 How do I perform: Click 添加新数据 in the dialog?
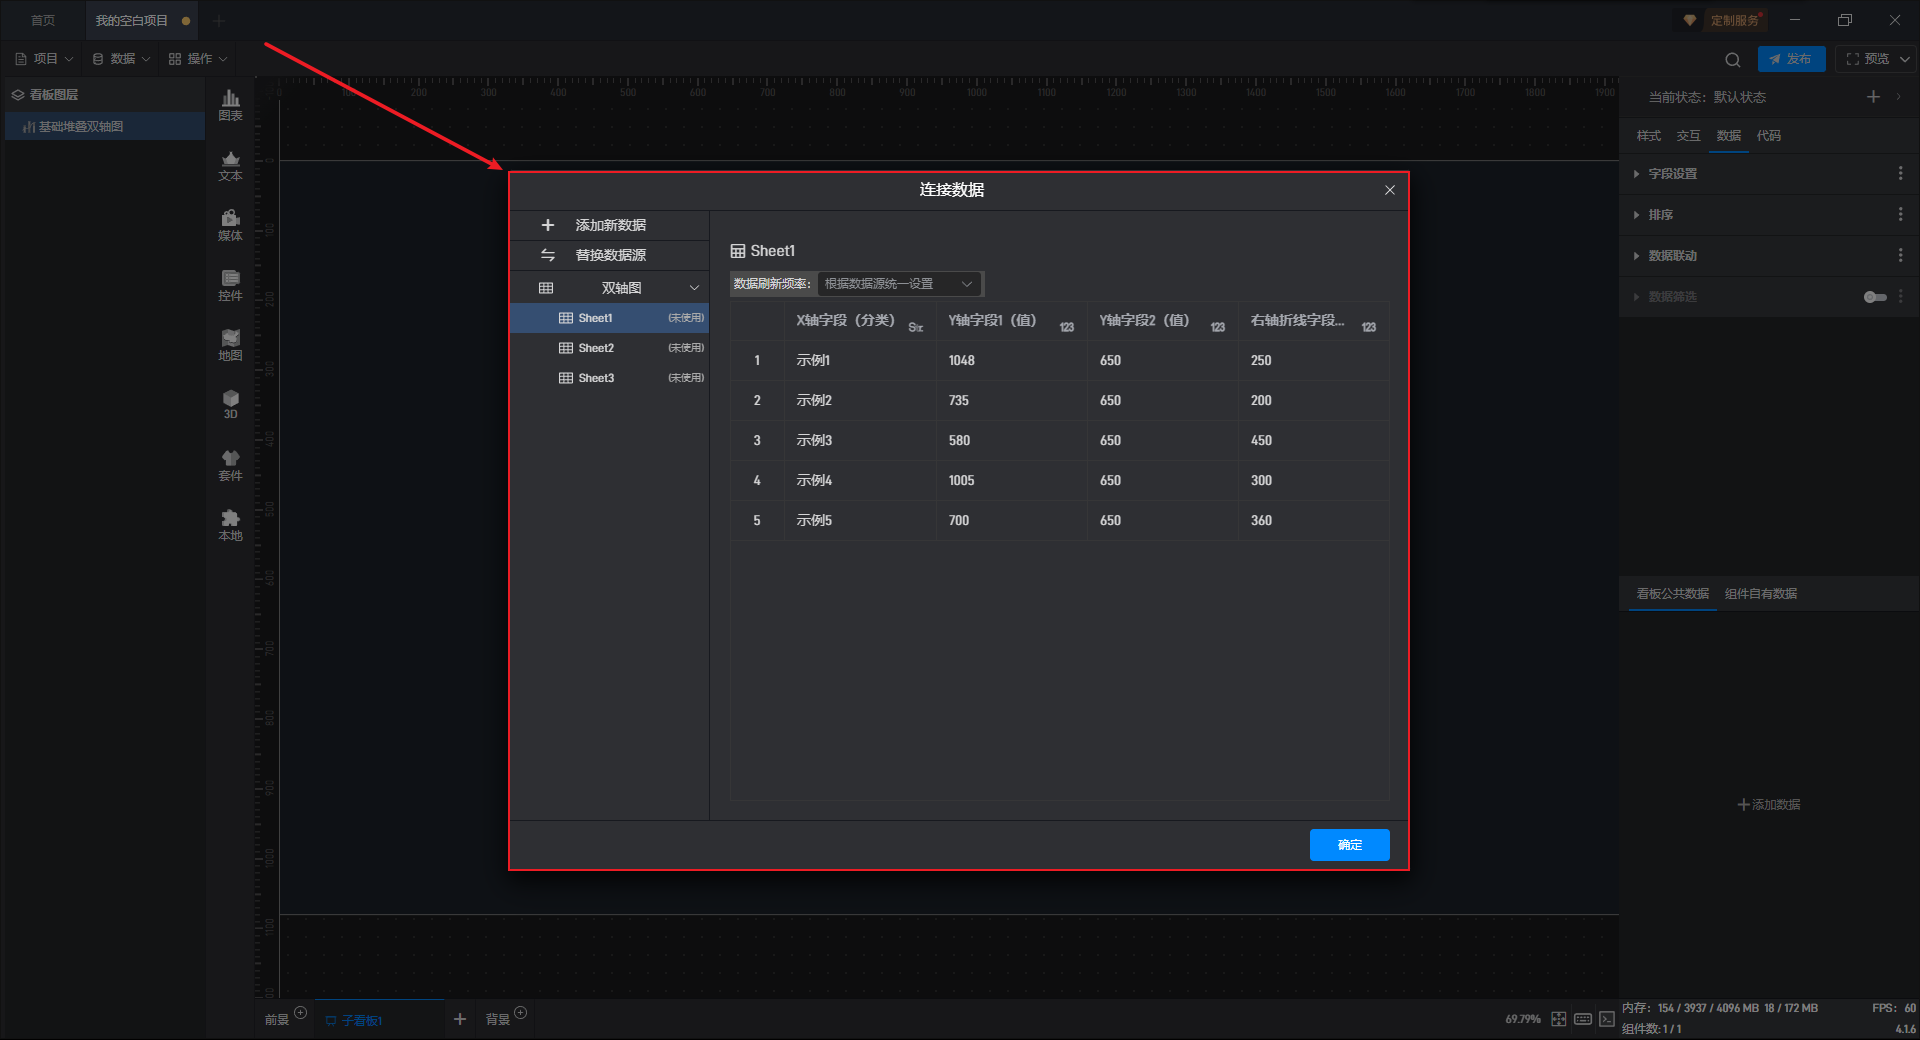610,225
